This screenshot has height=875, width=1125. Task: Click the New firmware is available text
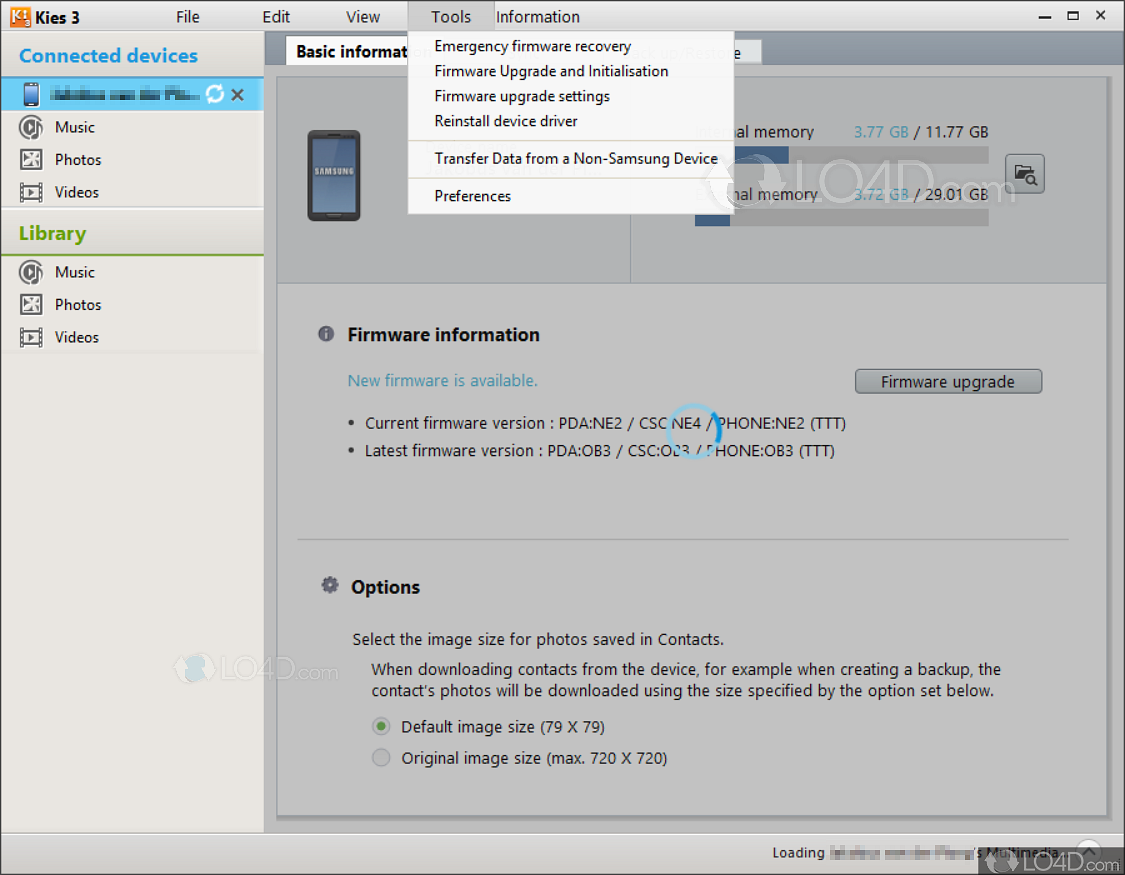click(443, 381)
